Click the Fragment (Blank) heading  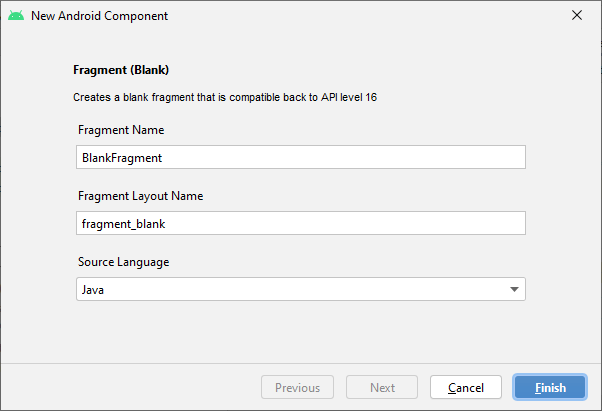[x=121, y=71]
